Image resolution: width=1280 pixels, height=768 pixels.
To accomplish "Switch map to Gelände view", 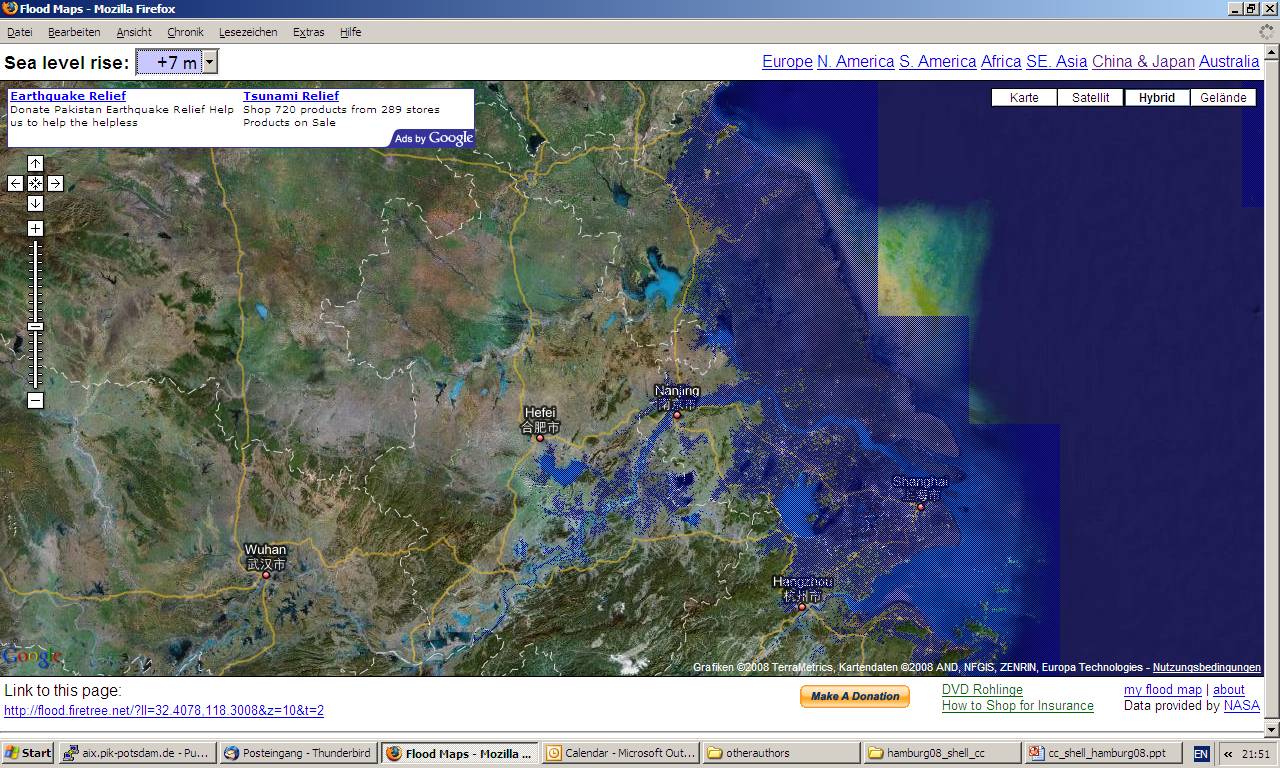I will [x=1223, y=98].
